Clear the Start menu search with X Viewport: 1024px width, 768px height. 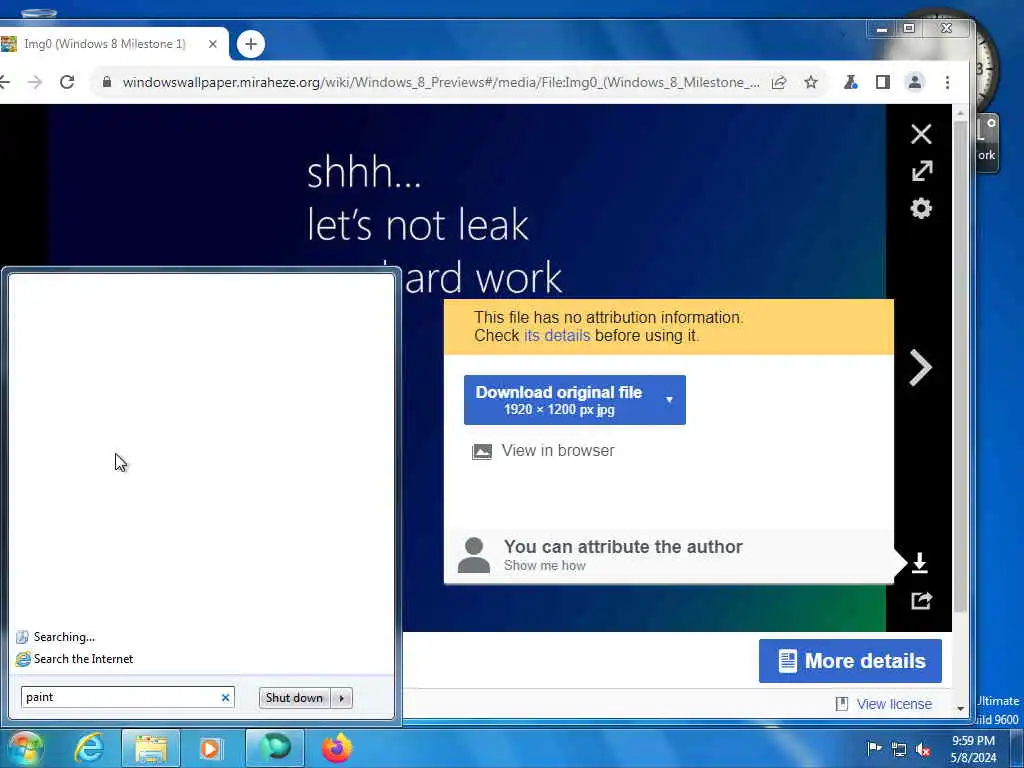pos(225,697)
